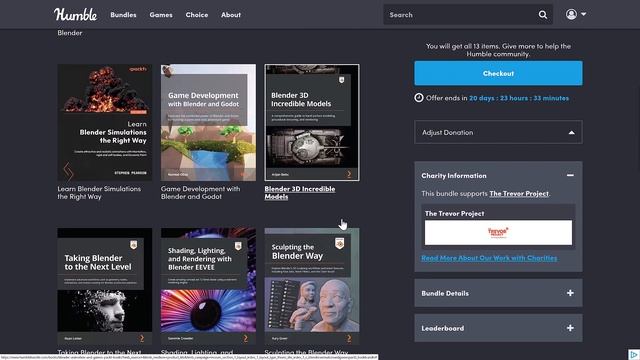Collapse Charity Information with minus icon
Screen dimensions: 640x360
tap(570, 176)
